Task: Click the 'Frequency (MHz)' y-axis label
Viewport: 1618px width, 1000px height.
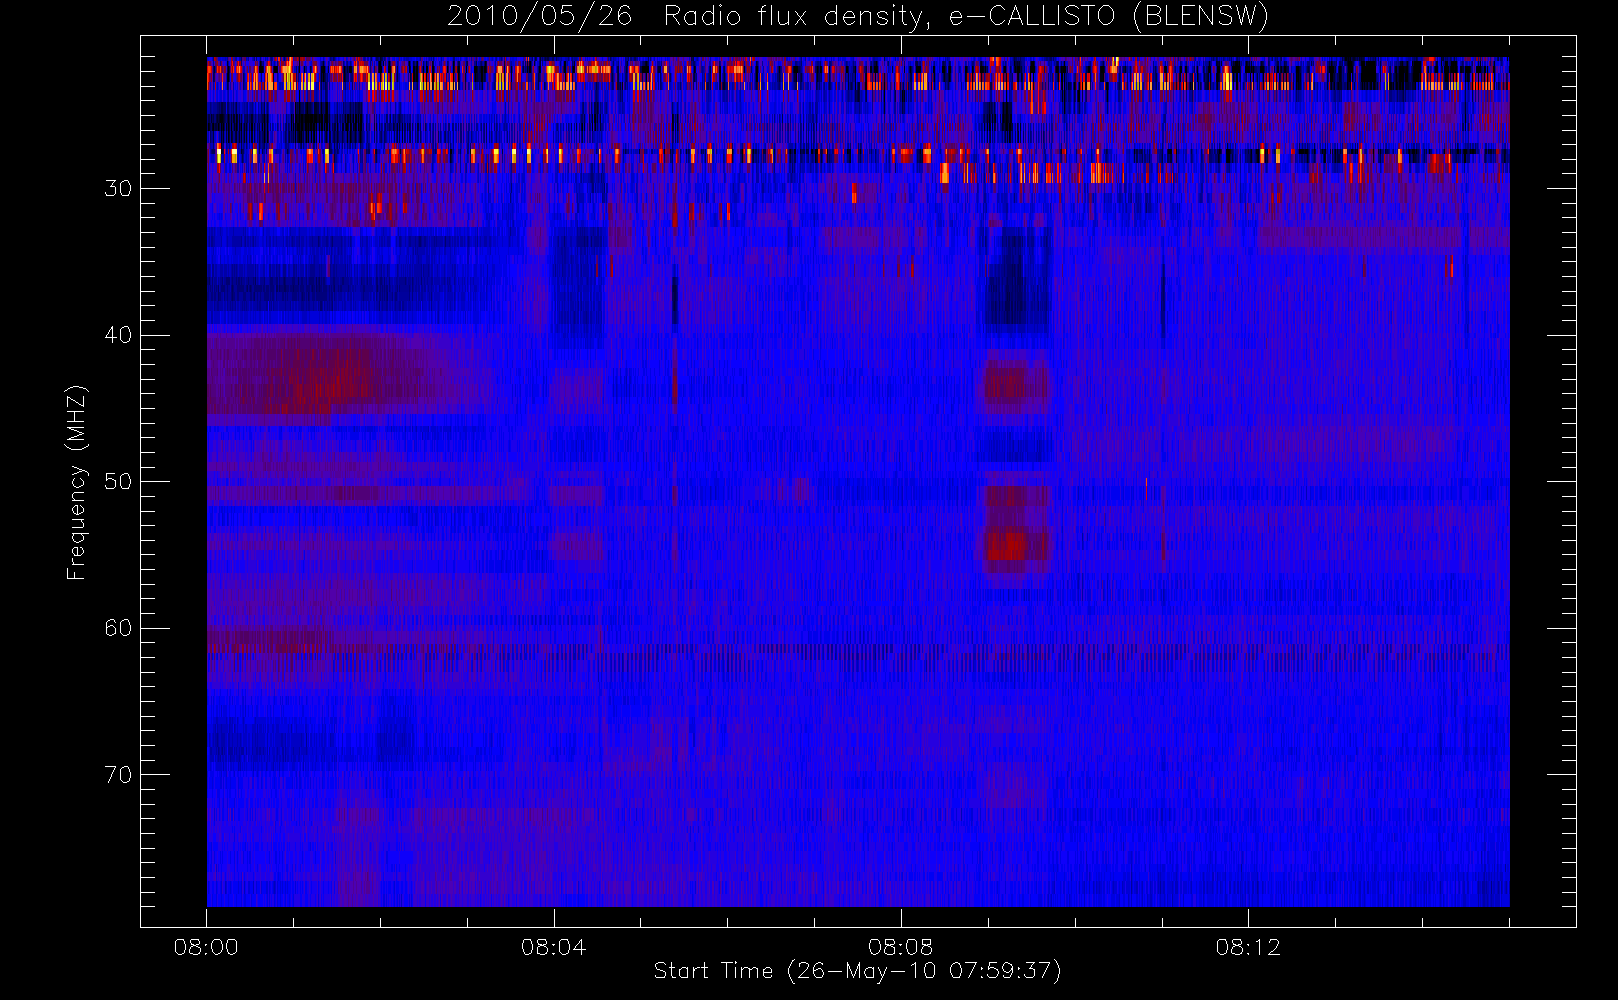Action: (x=76, y=482)
